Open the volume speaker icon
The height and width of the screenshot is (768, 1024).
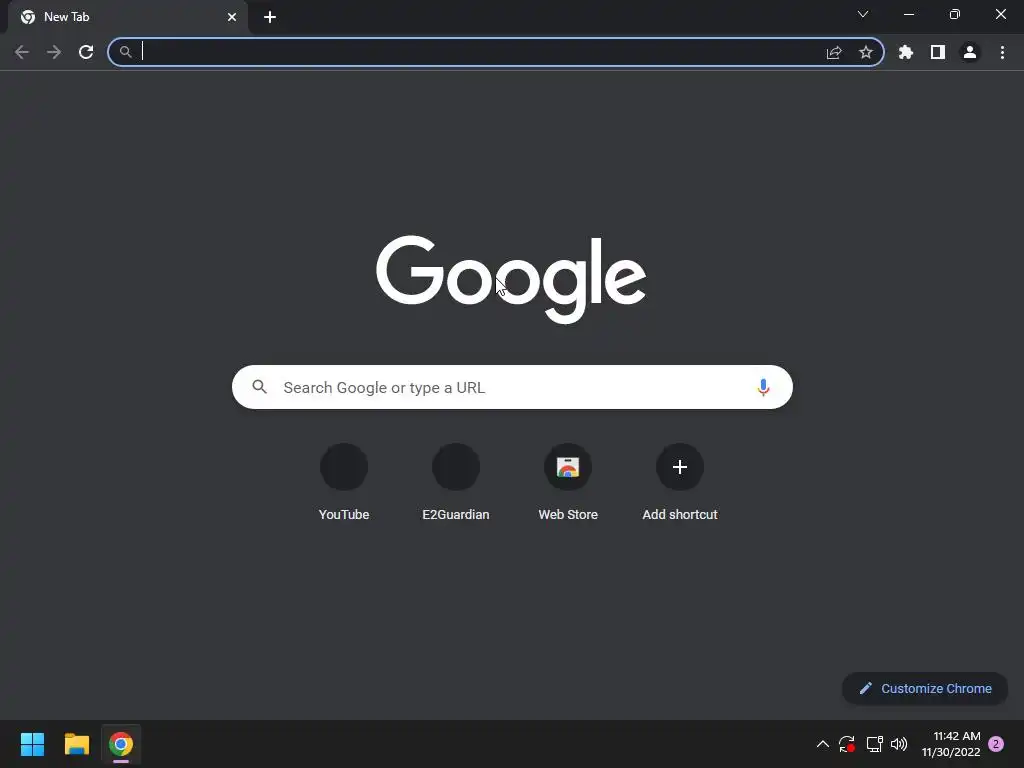tap(899, 744)
